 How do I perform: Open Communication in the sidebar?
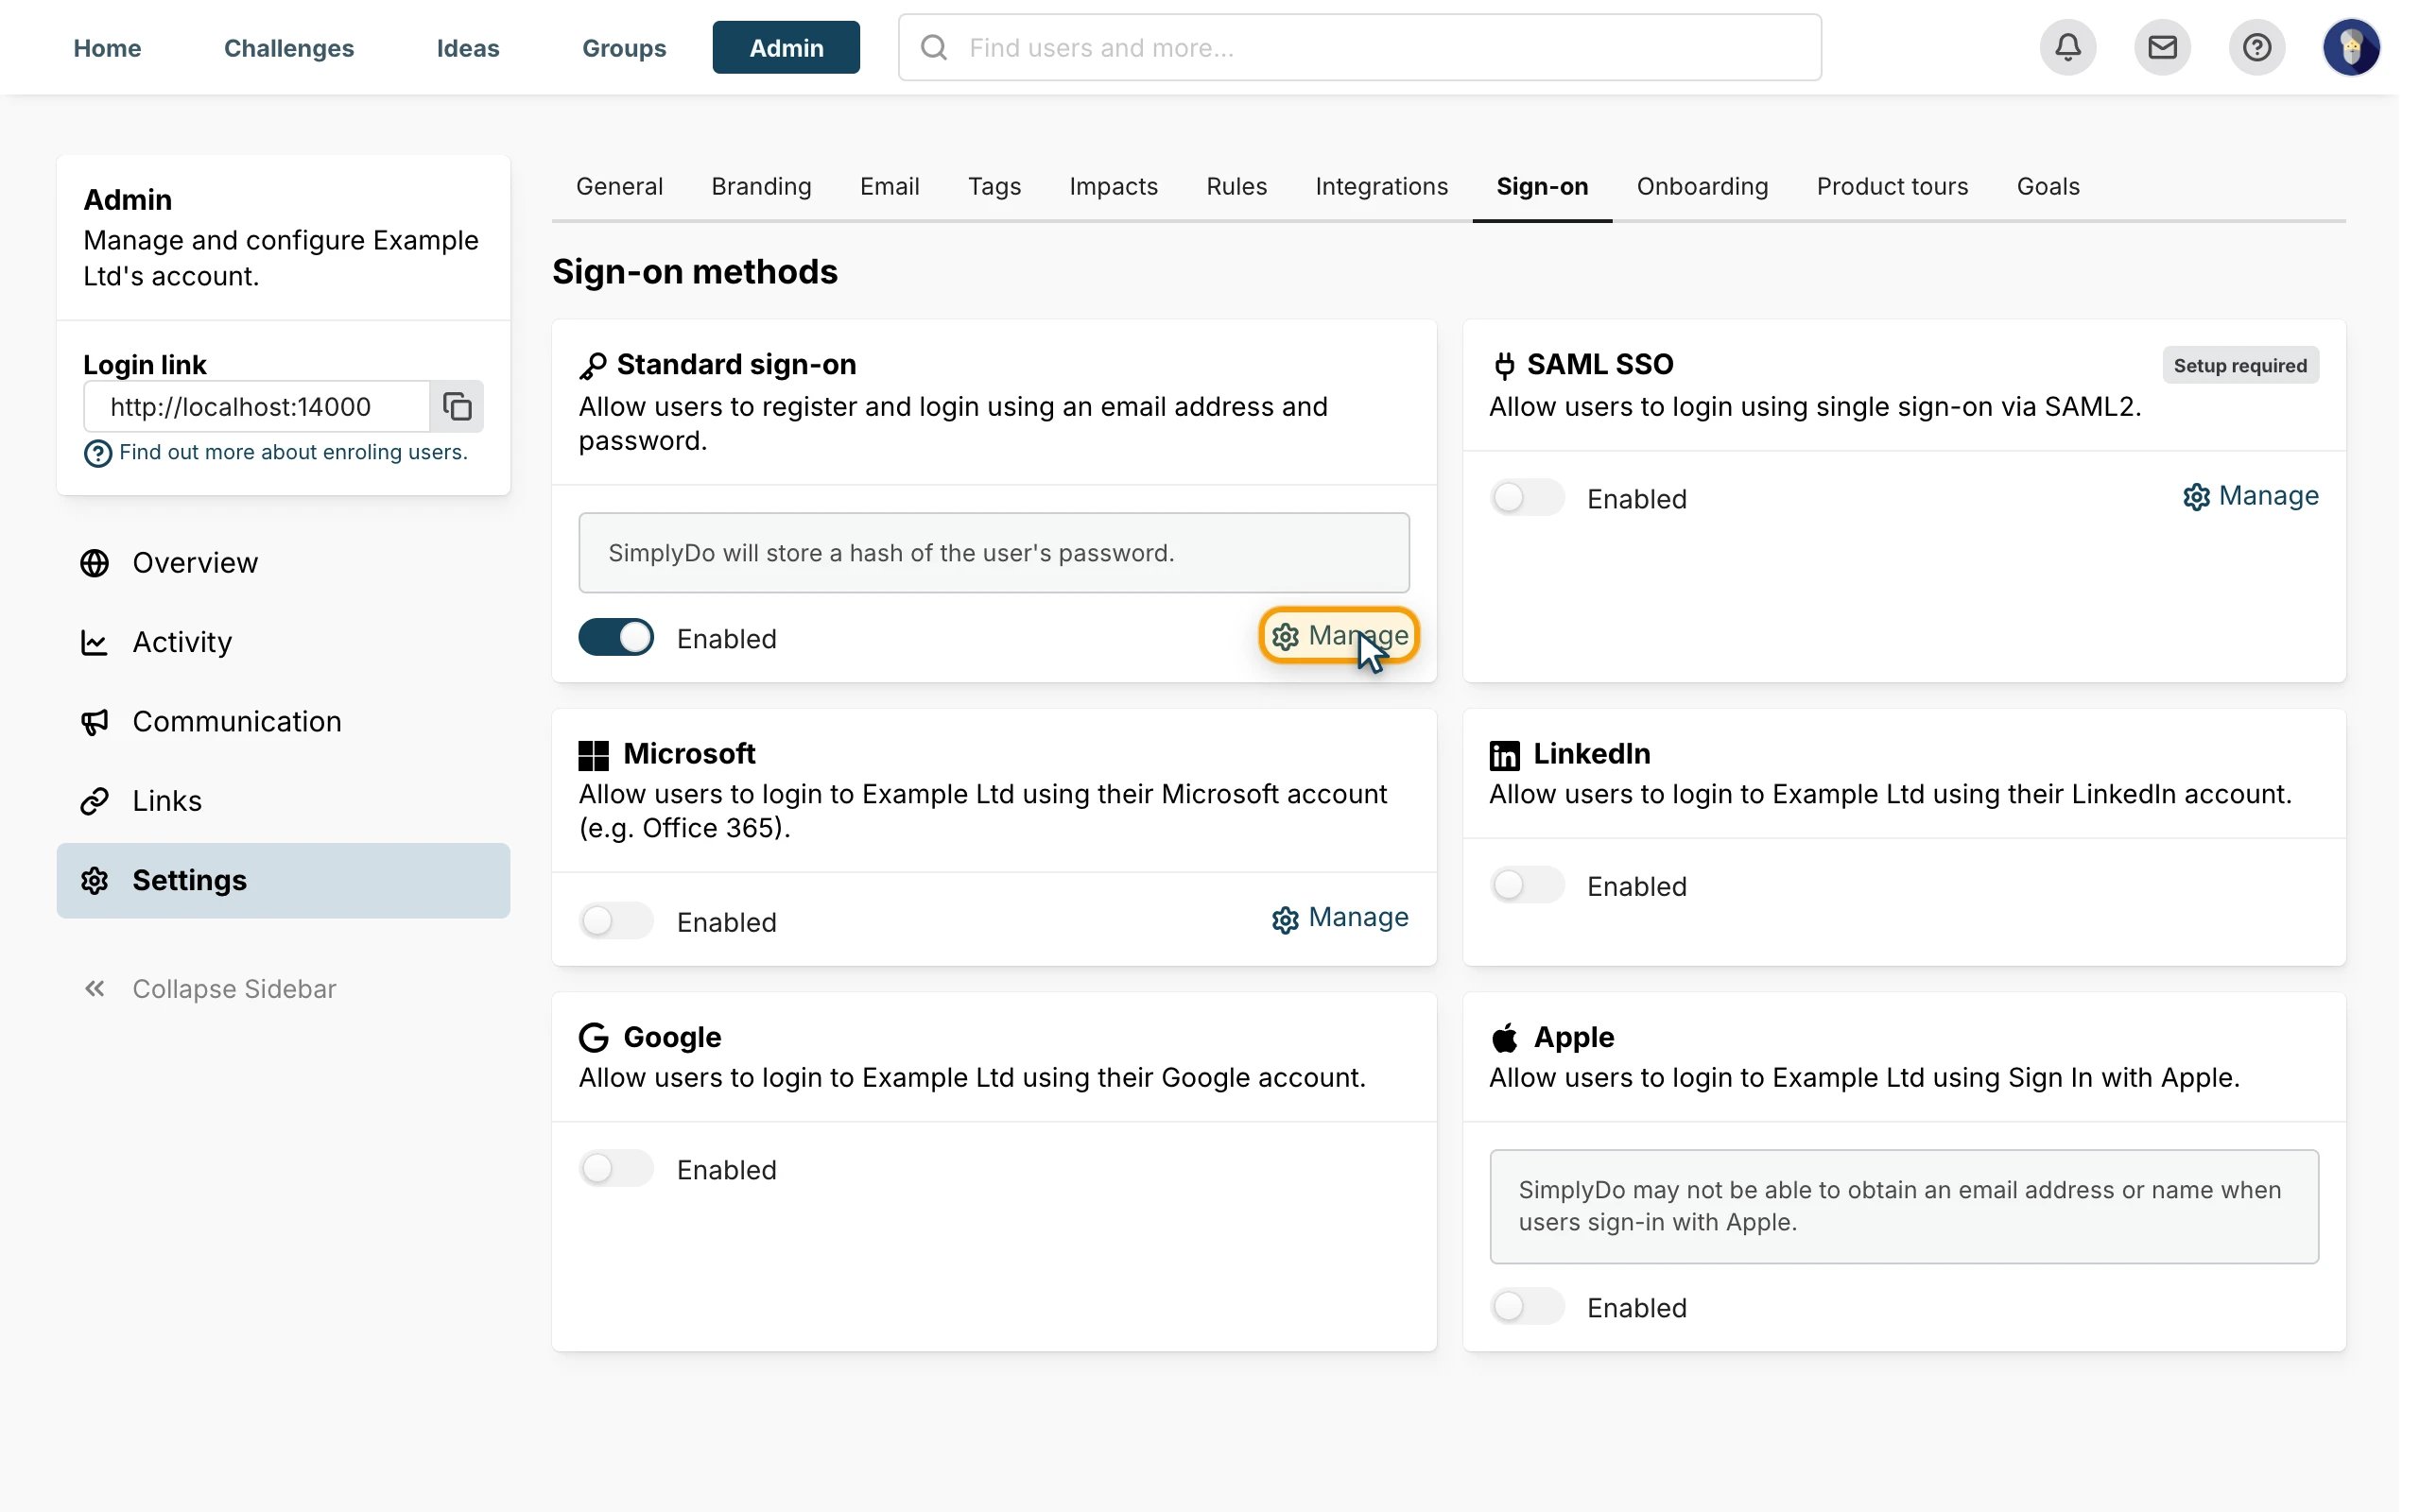coord(283,722)
